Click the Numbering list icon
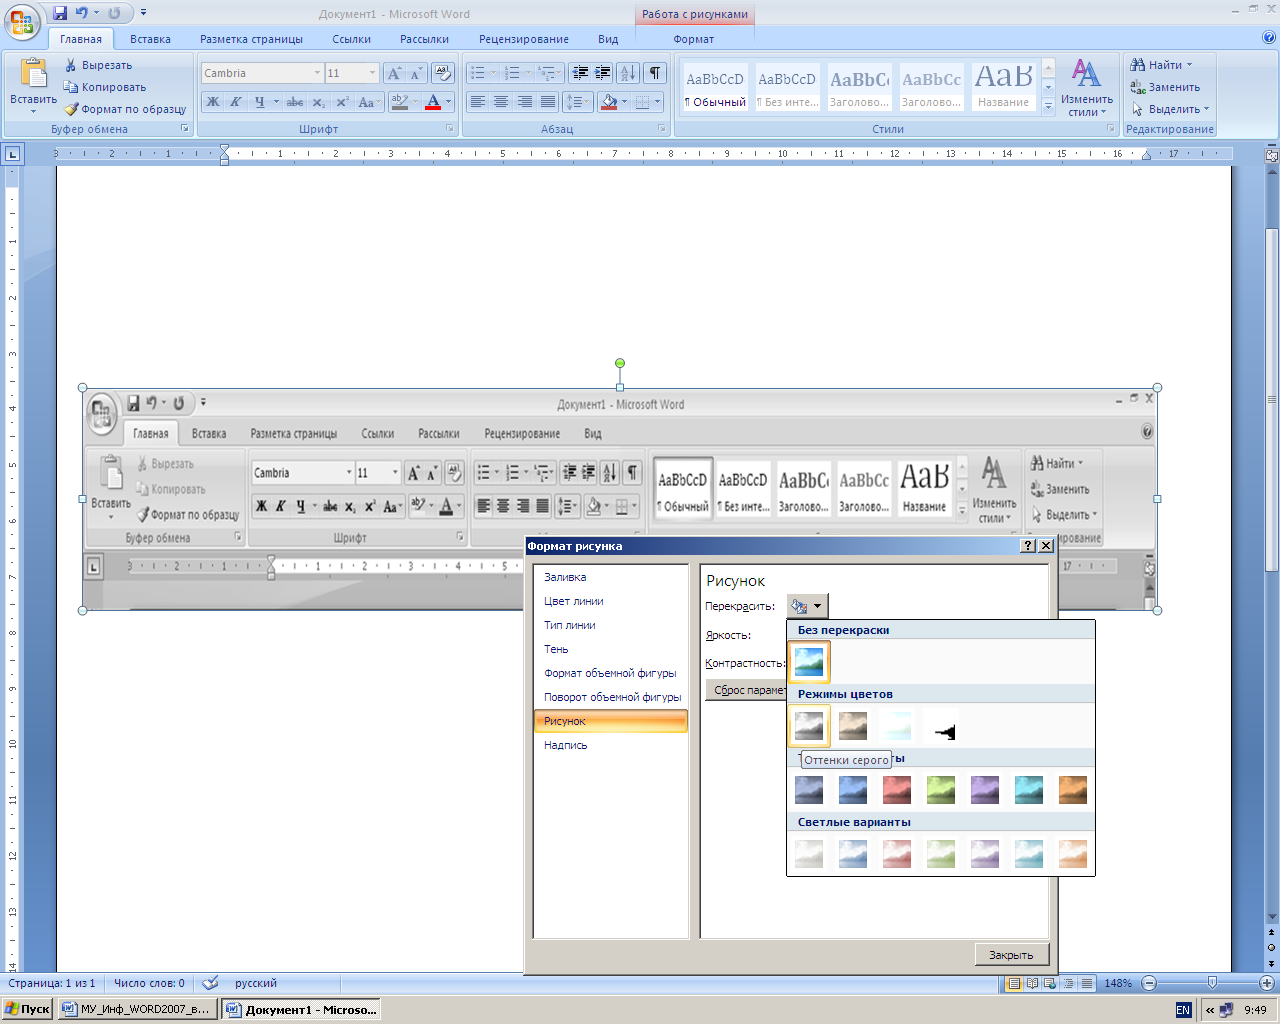 pos(512,73)
